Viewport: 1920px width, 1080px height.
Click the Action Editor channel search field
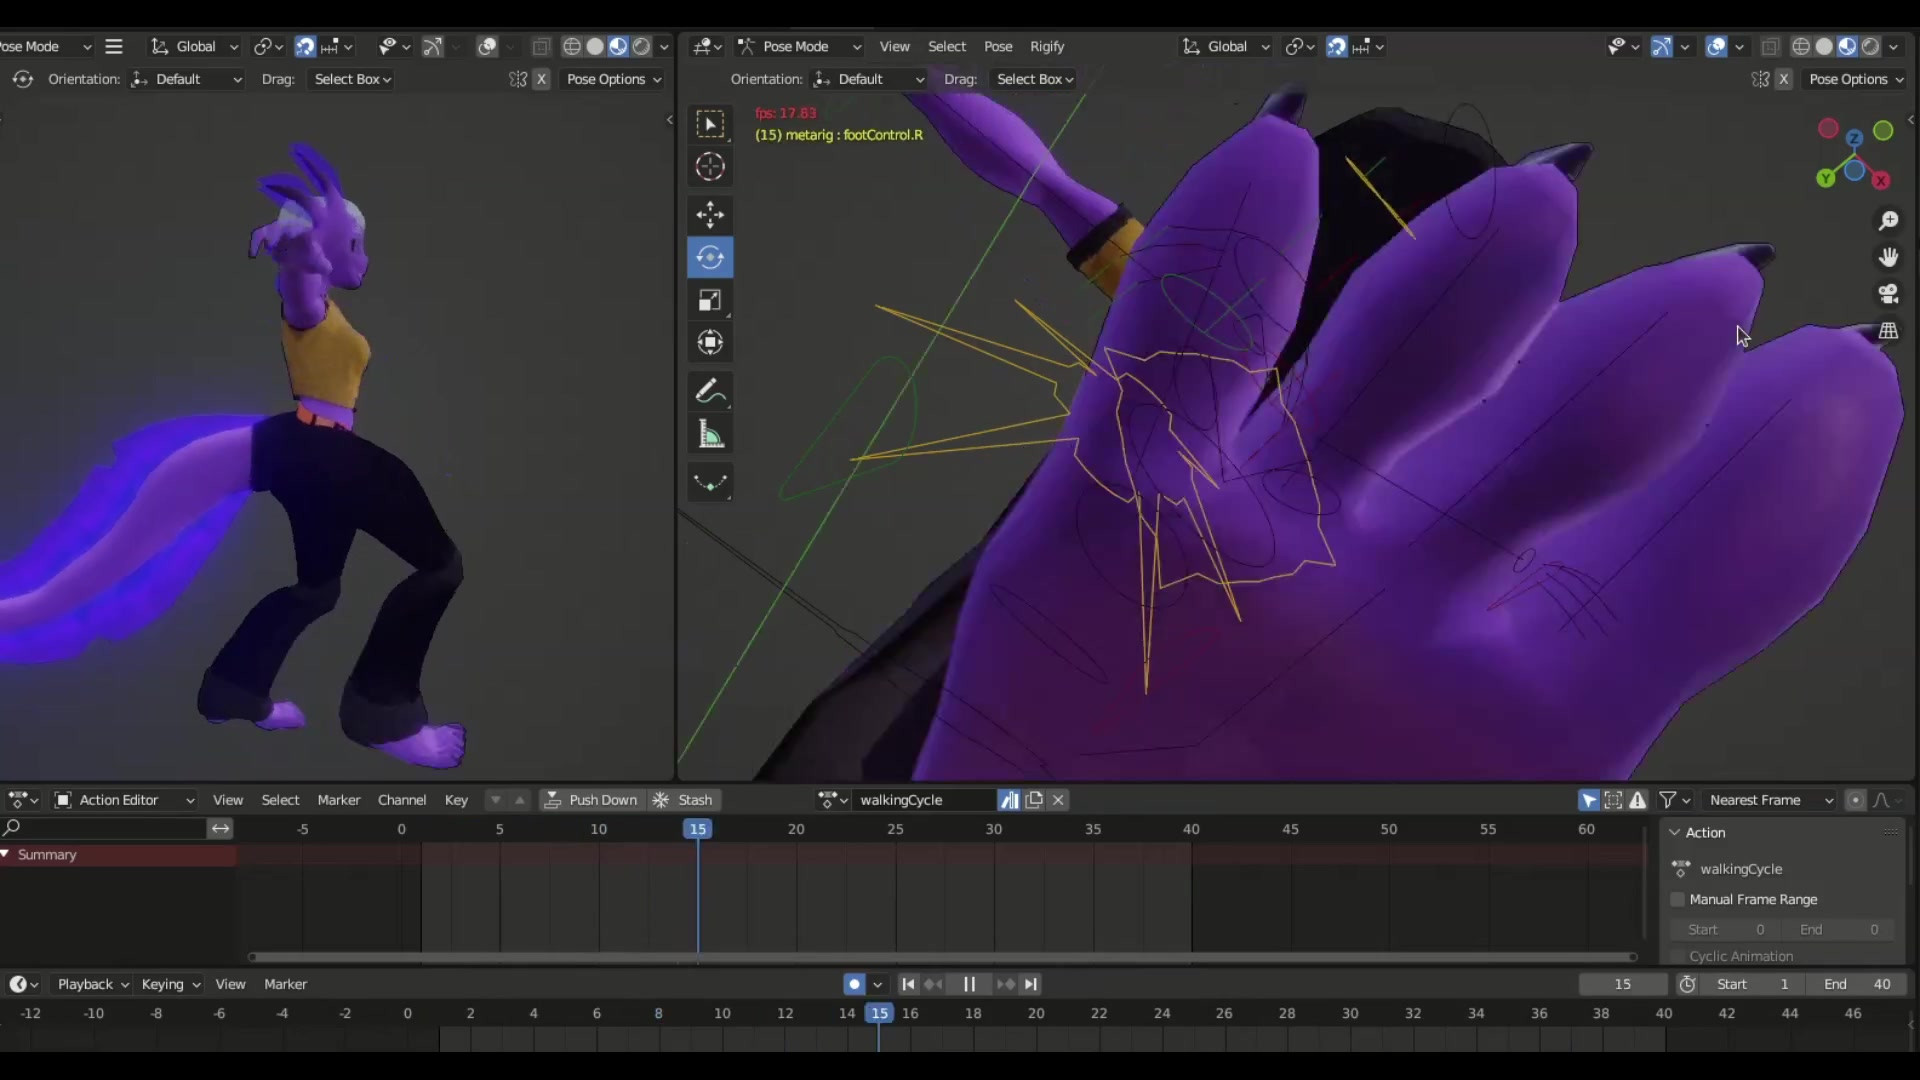click(x=104, y=828)
